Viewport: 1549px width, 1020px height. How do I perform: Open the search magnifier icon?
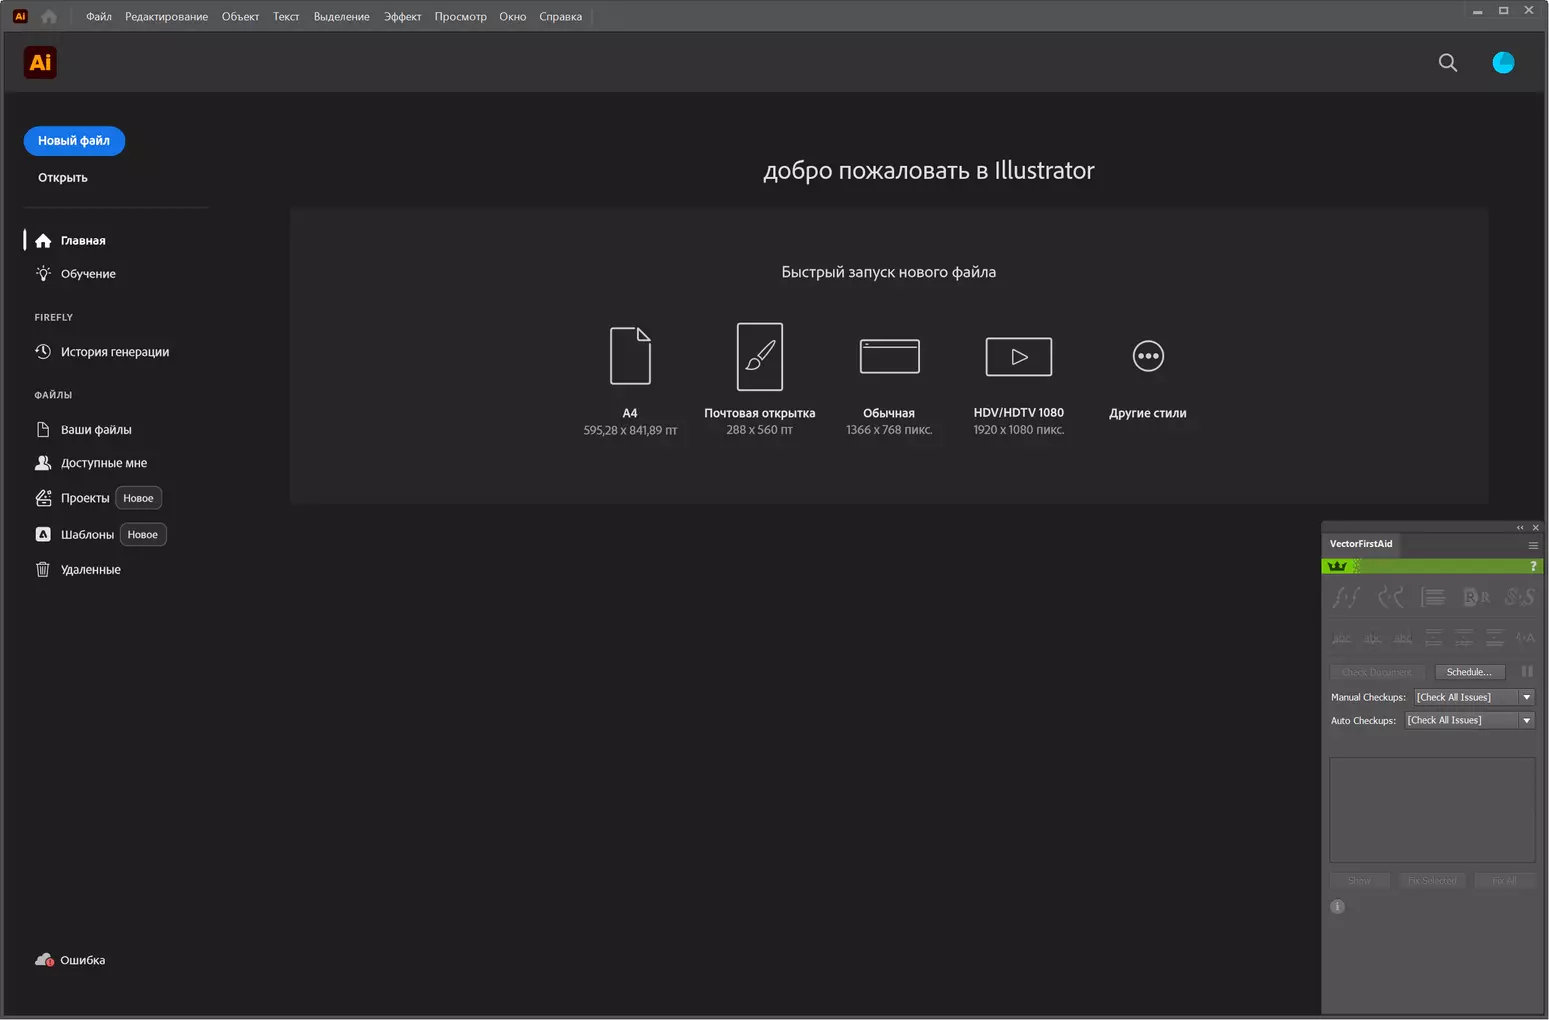[1447, 62]
